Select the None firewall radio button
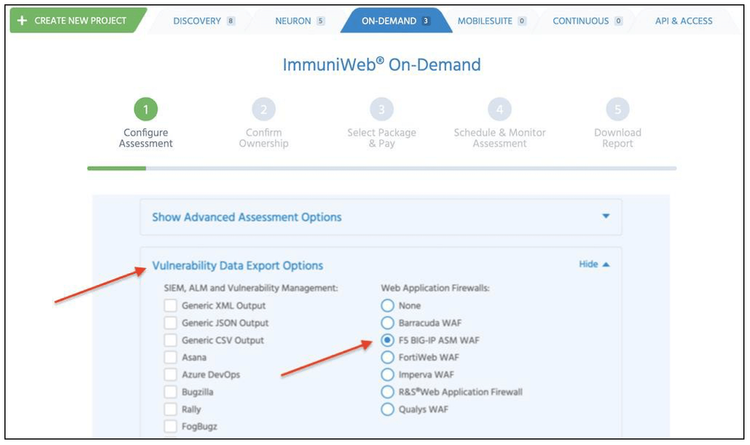 click(x=387, y=306)
